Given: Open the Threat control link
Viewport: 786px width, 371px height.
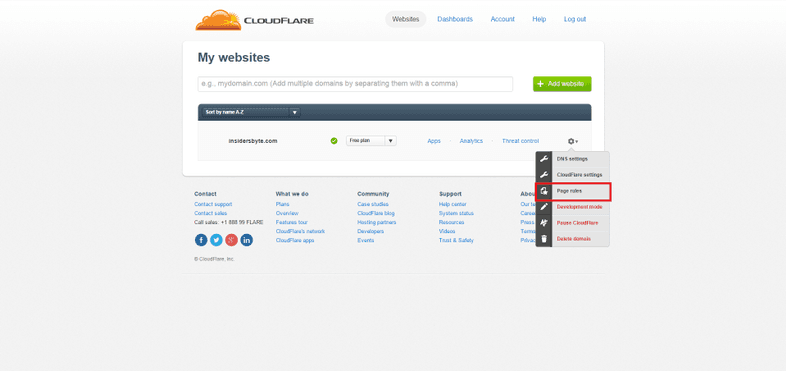Looking at the screenshot, I should tap(520, 141).
